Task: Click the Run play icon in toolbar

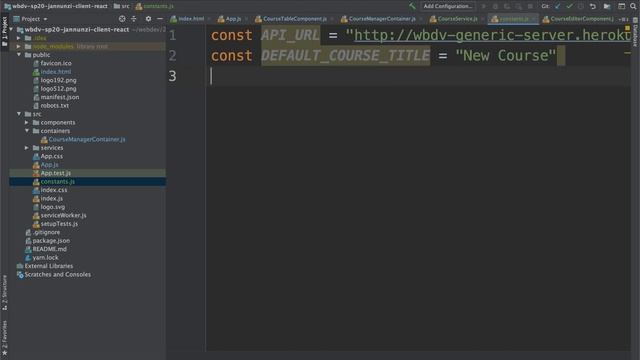Action: (x=484, y=6)
